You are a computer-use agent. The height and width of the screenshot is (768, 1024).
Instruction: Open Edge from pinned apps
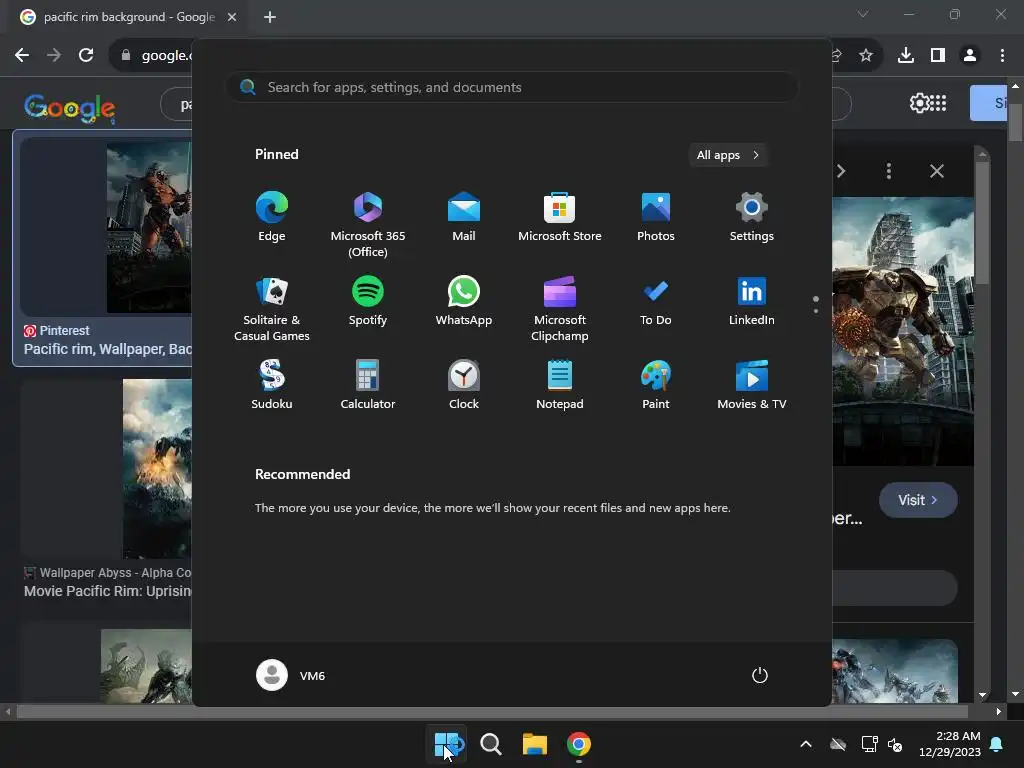coord(272,217)
